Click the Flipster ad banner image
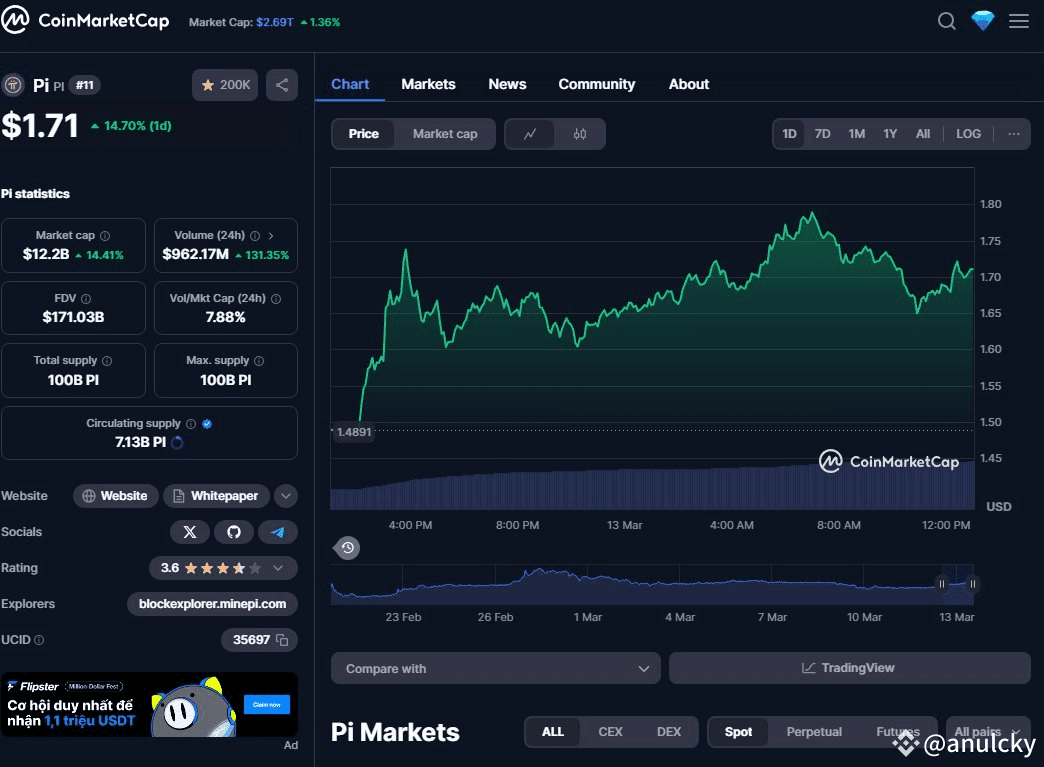This screenshot has height=767, width=1044. 149,704
